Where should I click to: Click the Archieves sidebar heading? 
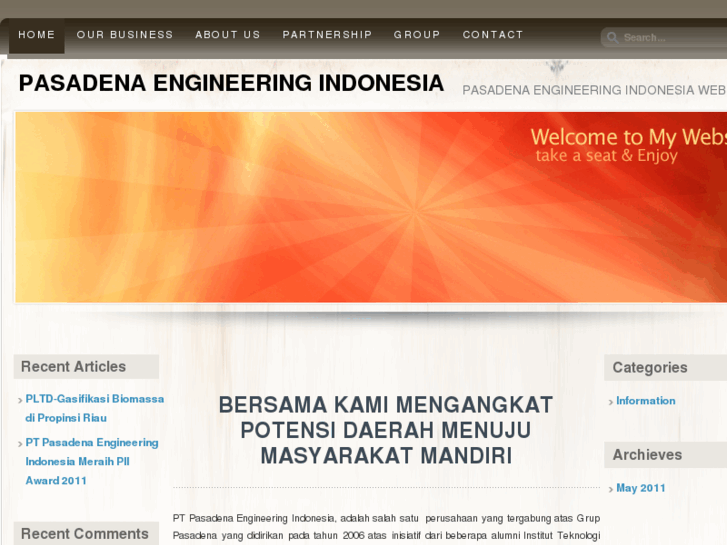tap(647, 455)
